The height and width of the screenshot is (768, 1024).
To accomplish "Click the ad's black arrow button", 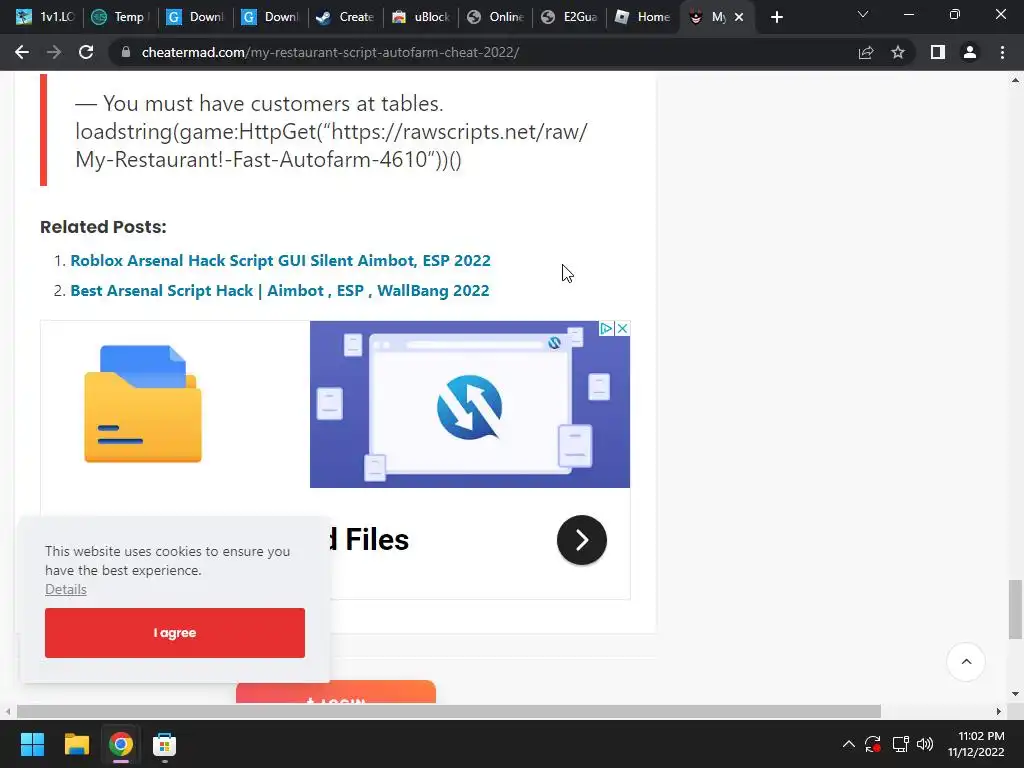I will click(x=582, y=540).
